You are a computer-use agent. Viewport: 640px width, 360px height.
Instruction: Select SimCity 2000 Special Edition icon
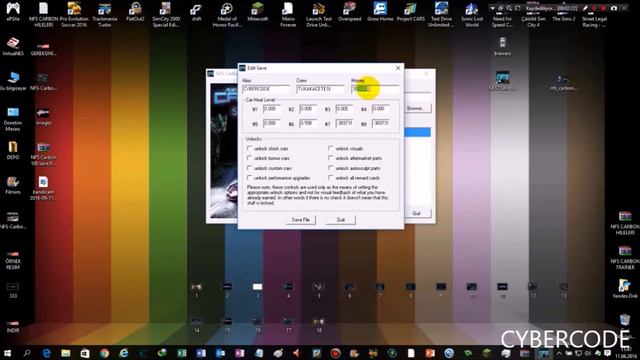pyautogui.click(x=166, y=14)
